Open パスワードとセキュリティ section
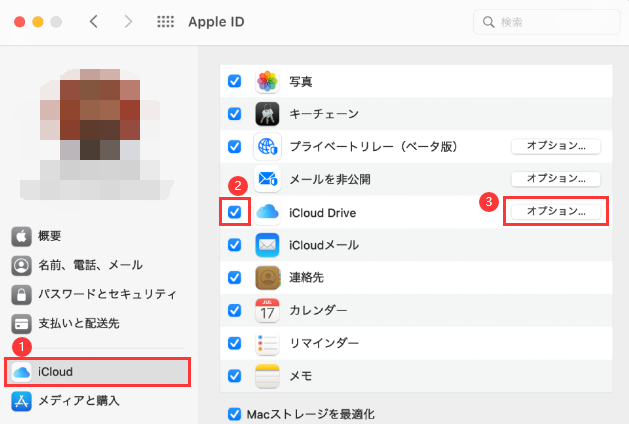Screen dimensions: 629x424 [108, 294]
